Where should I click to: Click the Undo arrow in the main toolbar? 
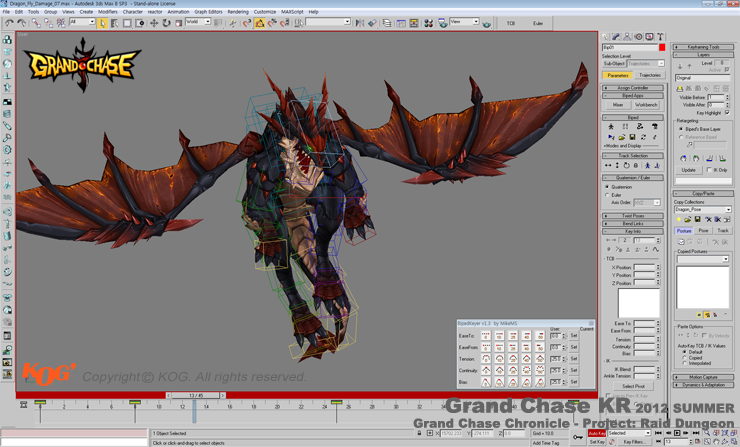(x=9, y=23)
